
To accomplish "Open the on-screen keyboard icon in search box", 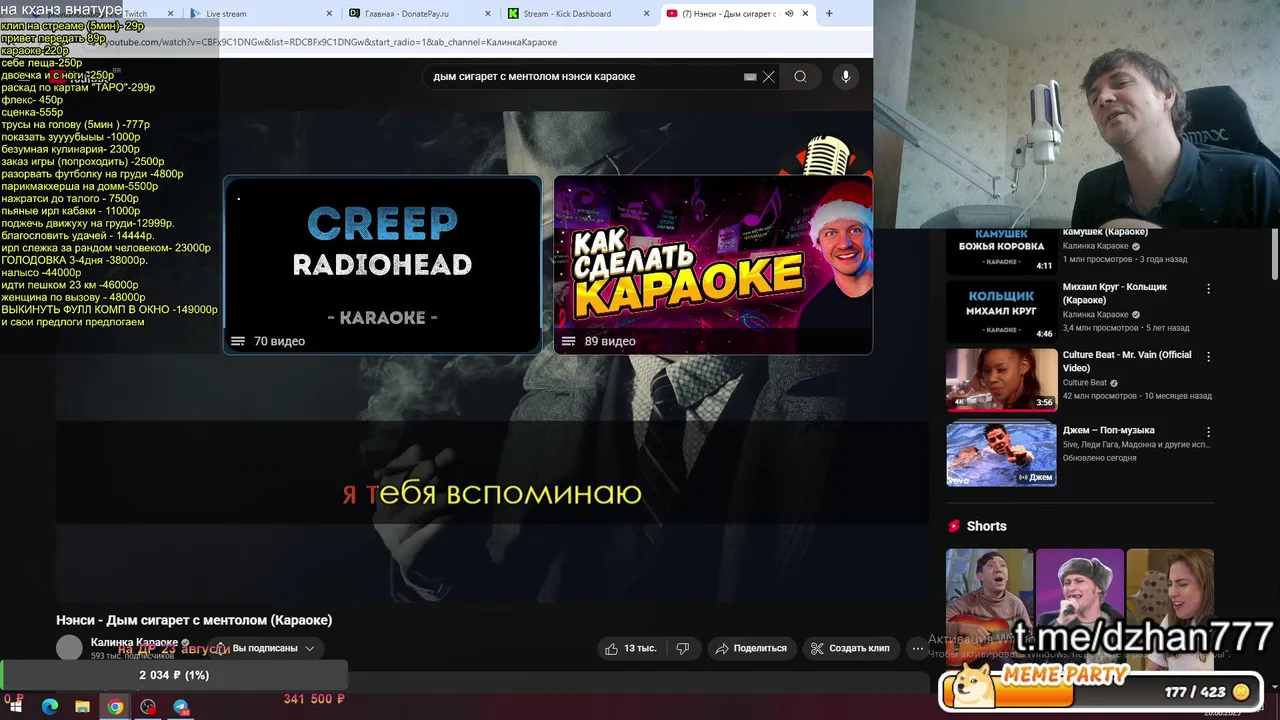I will coord(750,77).
